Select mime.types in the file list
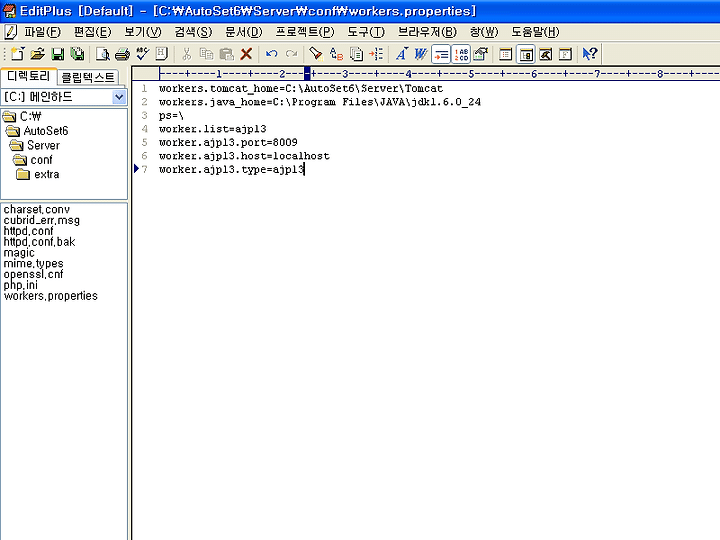 34,264
